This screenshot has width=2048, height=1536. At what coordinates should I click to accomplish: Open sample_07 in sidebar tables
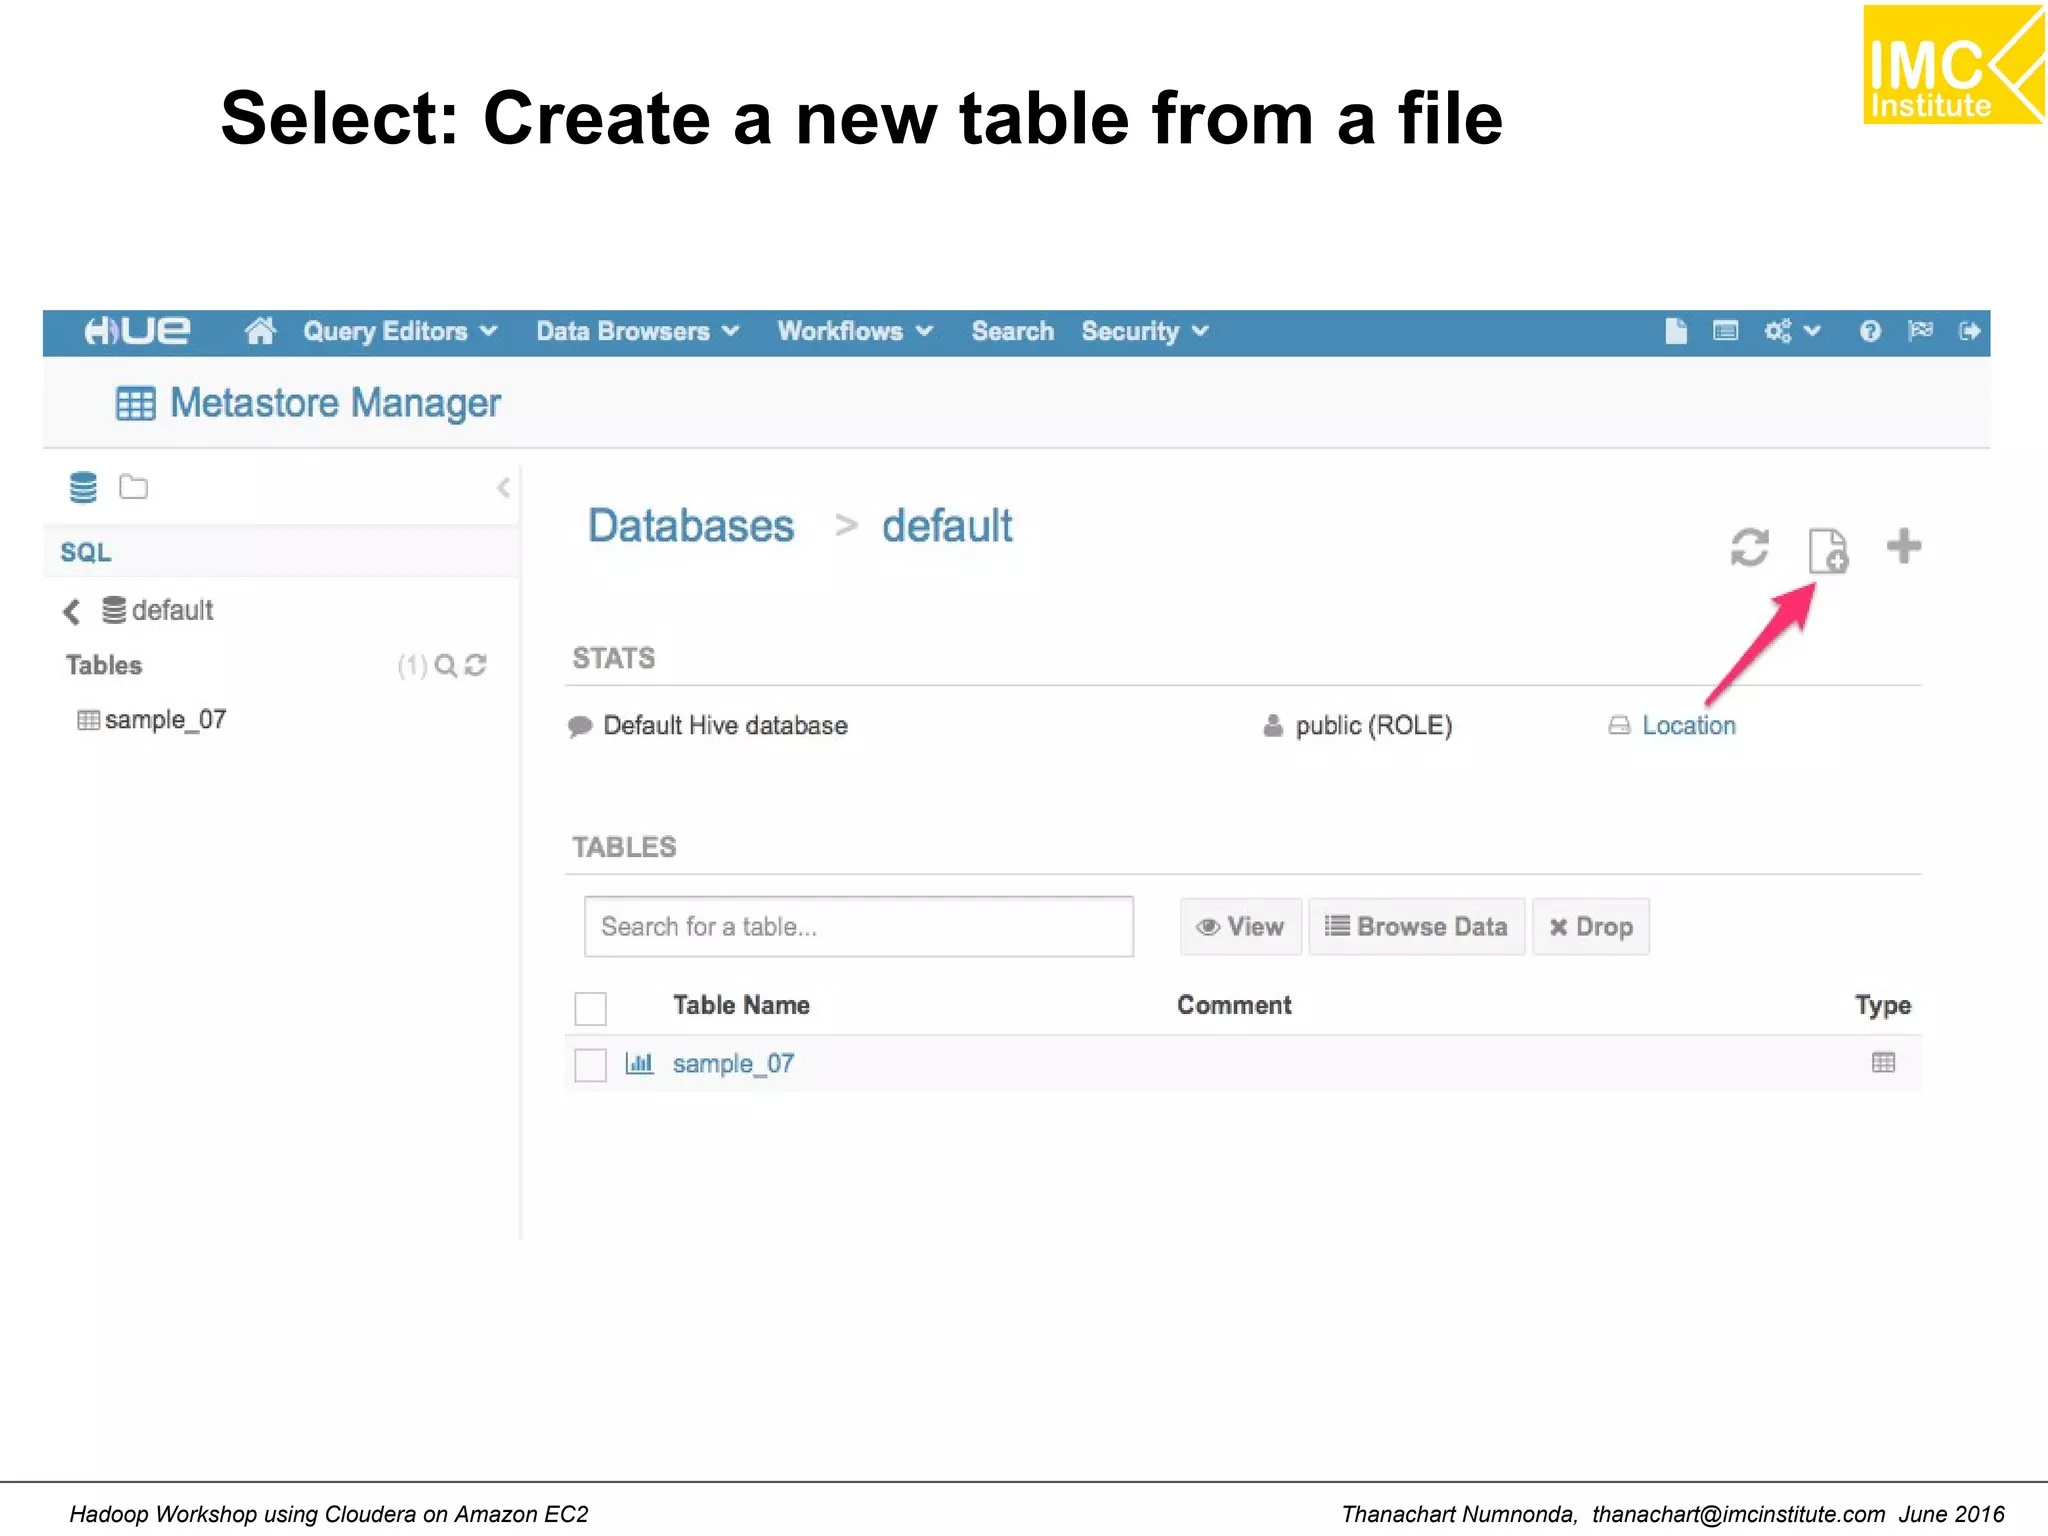click(x=152, y=720)
